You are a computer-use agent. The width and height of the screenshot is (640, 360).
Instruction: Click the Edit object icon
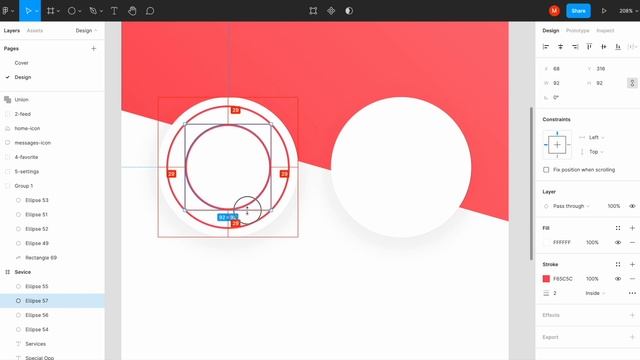313,11
